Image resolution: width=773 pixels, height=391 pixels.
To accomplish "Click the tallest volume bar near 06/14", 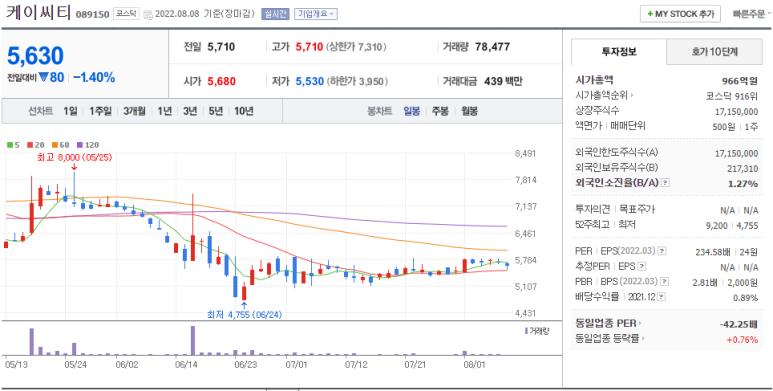I will (193, 340).
